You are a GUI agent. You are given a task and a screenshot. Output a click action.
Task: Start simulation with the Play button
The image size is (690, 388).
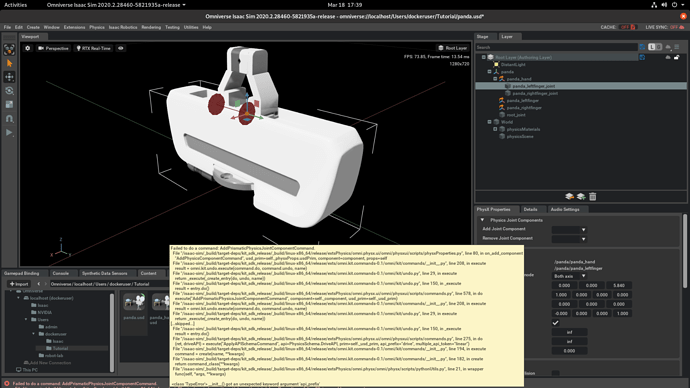[x=9, y=132]
